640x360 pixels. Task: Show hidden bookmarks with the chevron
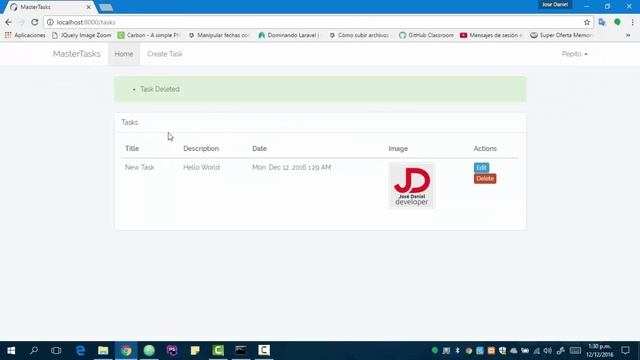628,36
